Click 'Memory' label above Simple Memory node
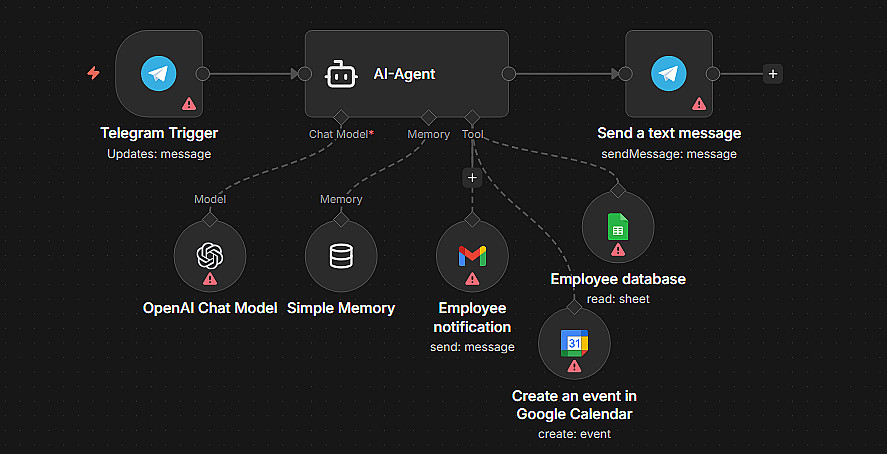 coord(341,200)
